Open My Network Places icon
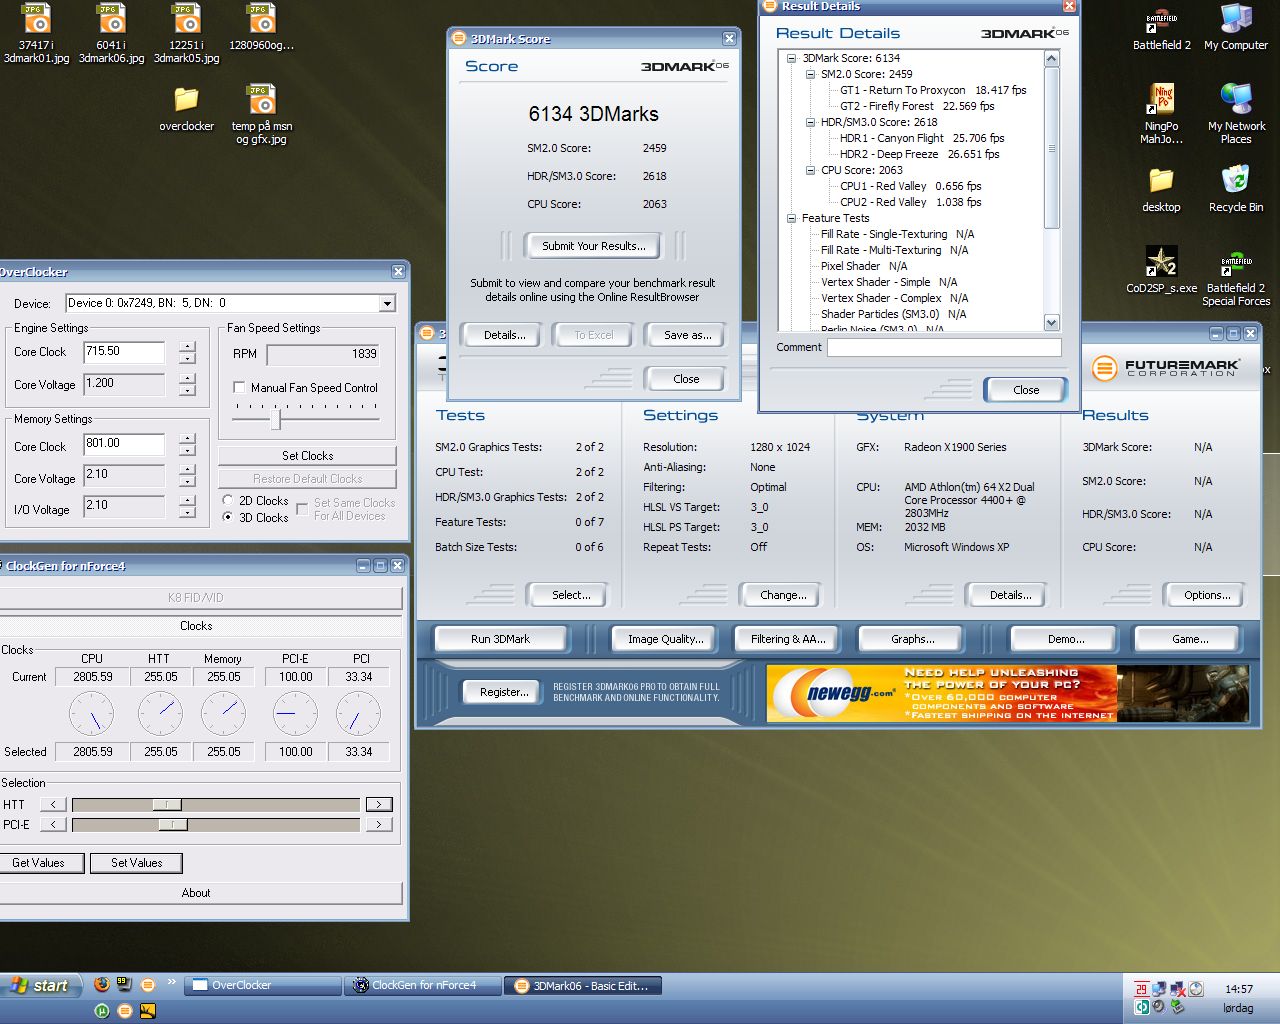The height and width of the screenshot is (1024, 1280). 1236,115
